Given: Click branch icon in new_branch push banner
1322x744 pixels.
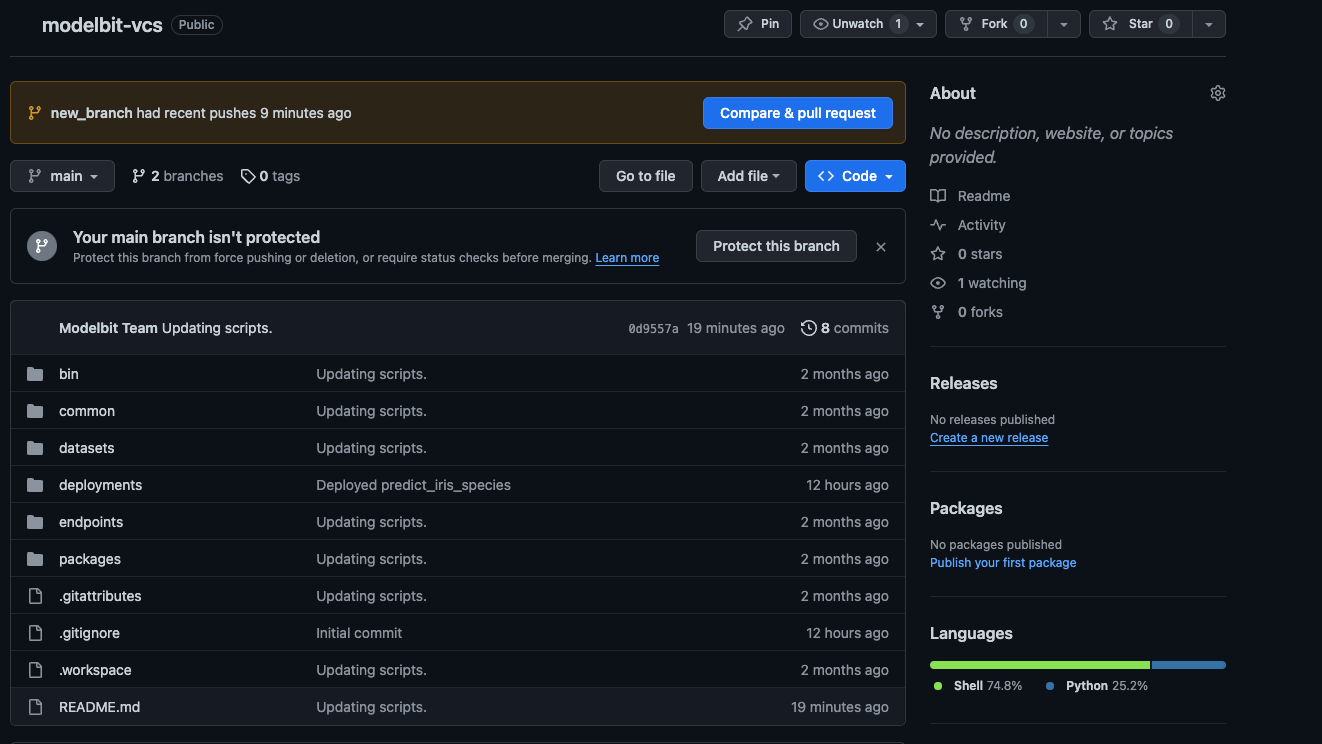Looking at the screenshot, I should point(35,113).
